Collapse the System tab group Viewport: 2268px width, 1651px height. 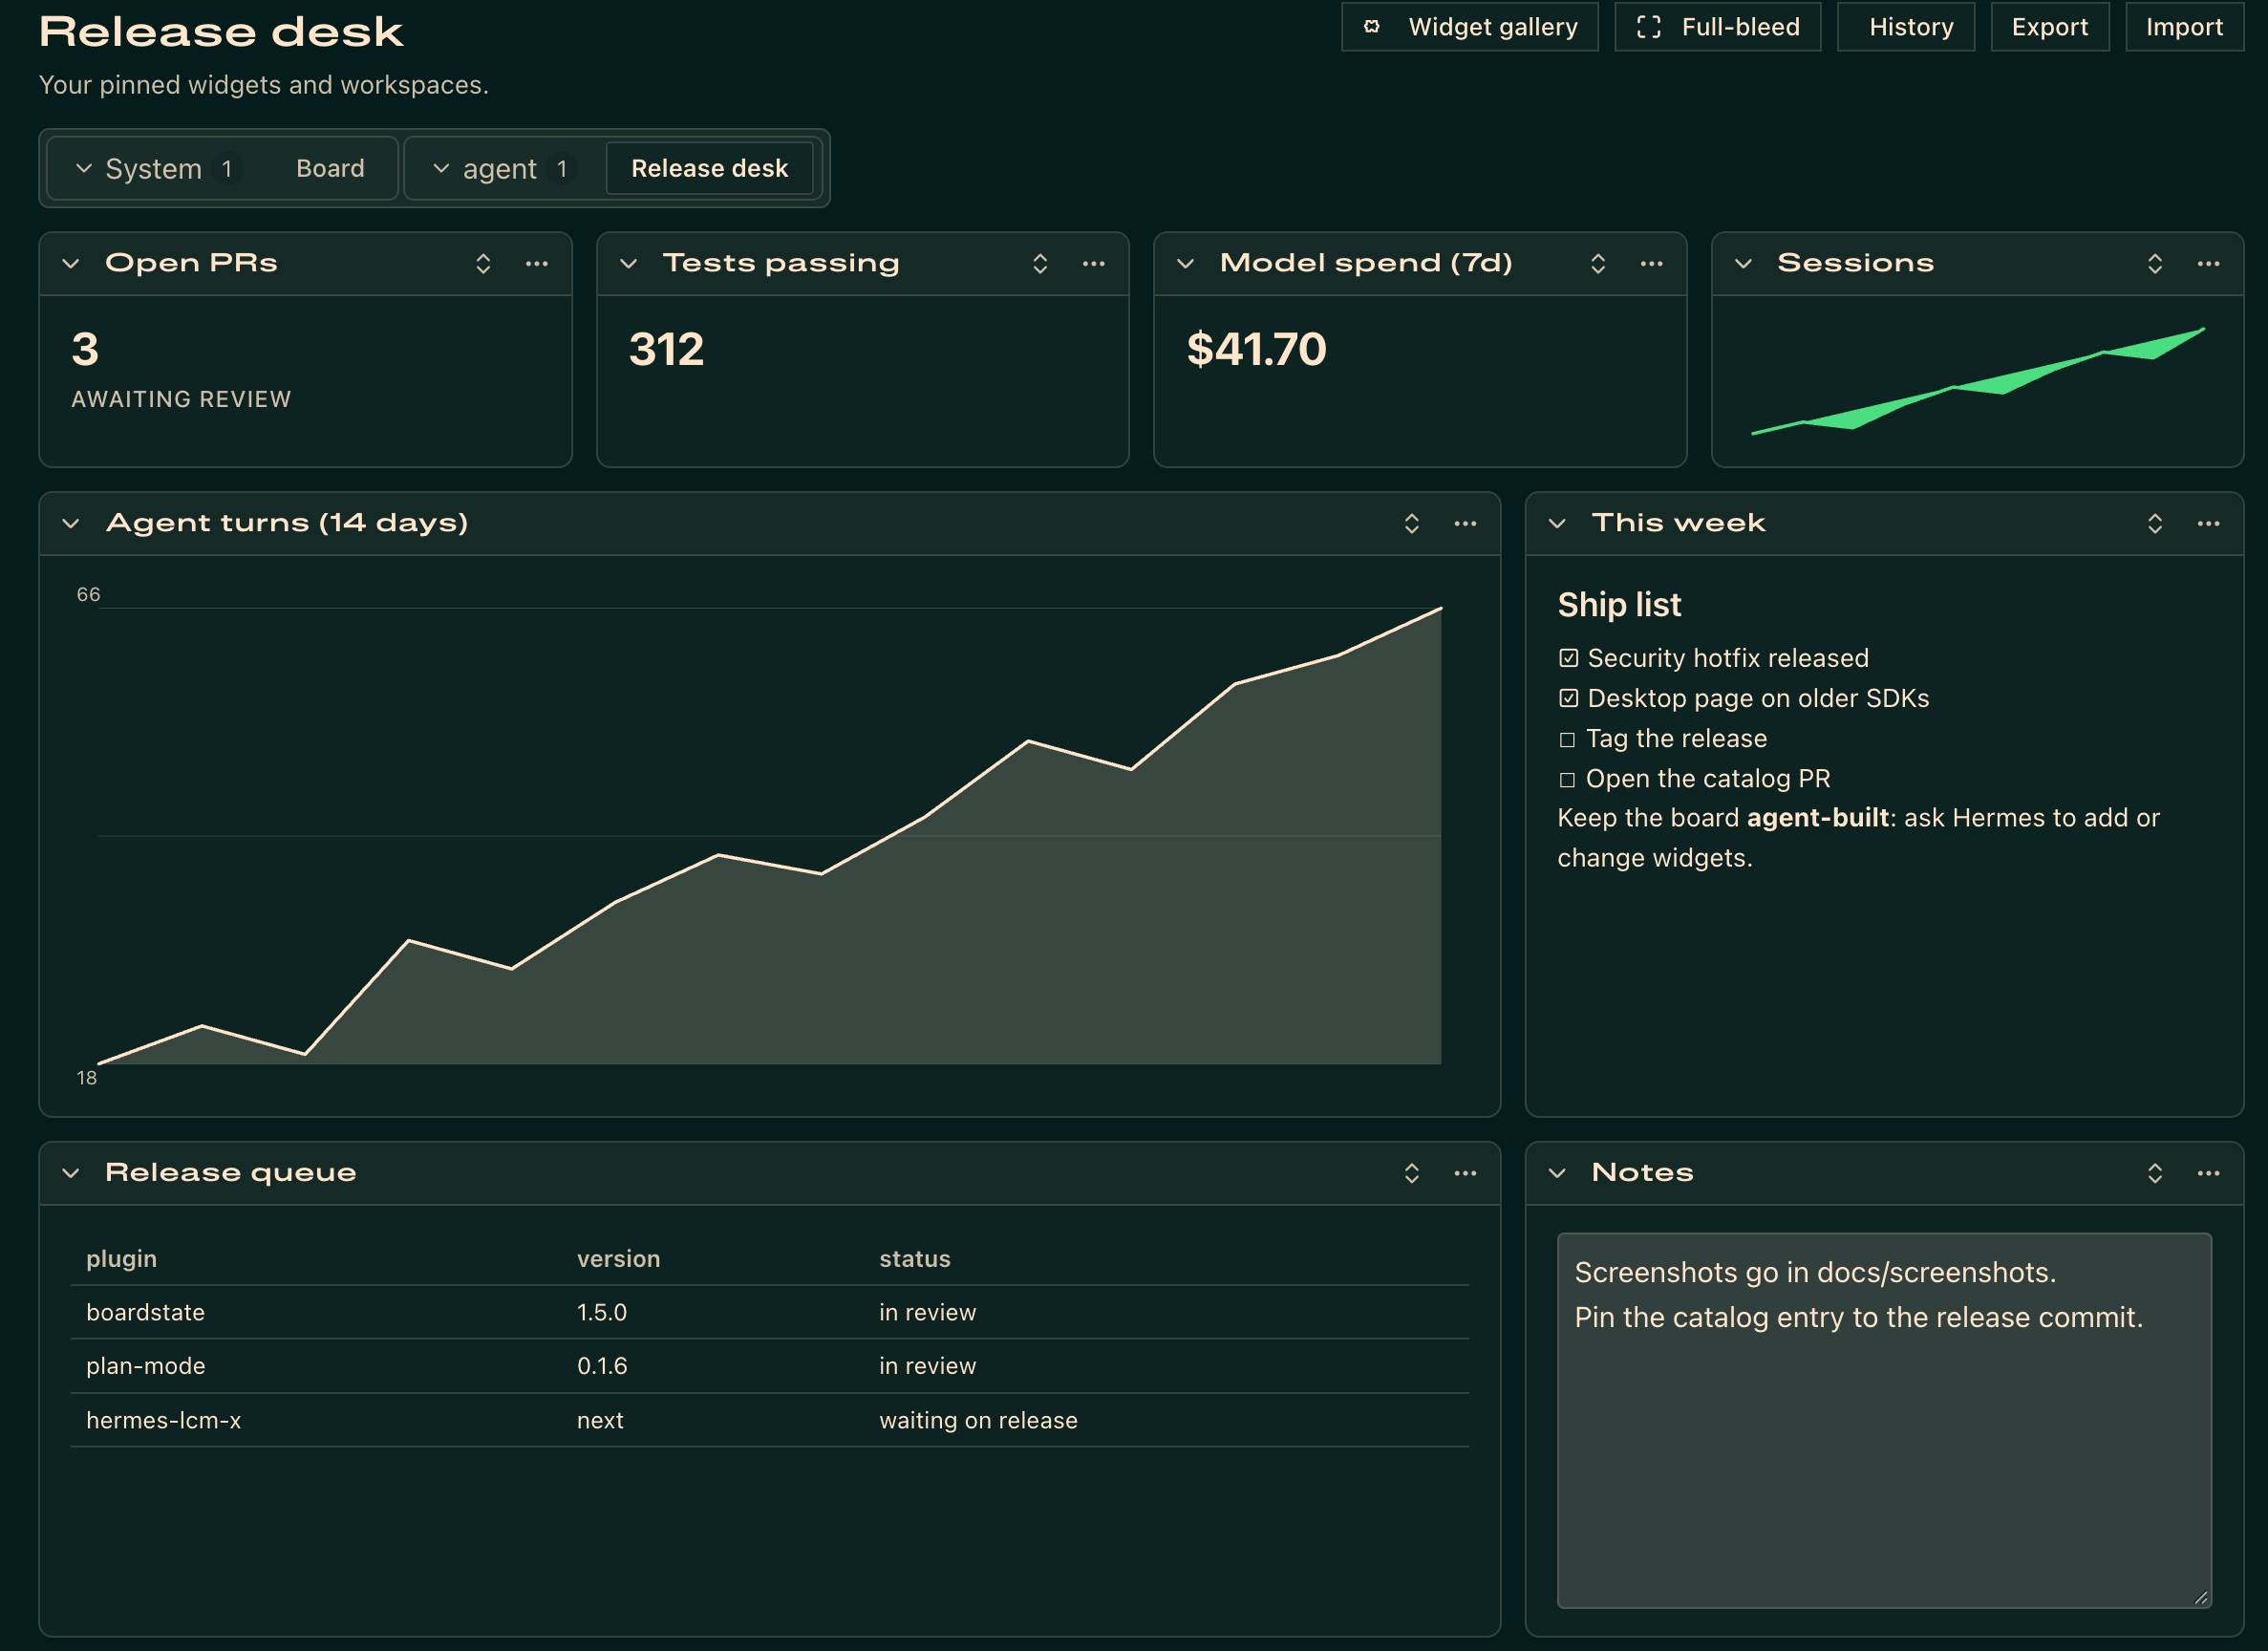[84, 169]
